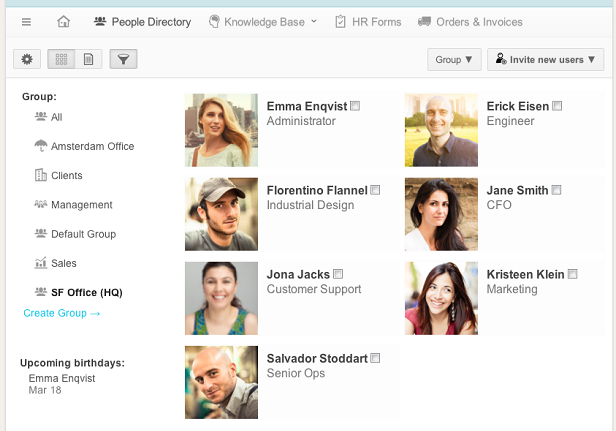Click the Florentino Flannel name

tap(317, 190)
